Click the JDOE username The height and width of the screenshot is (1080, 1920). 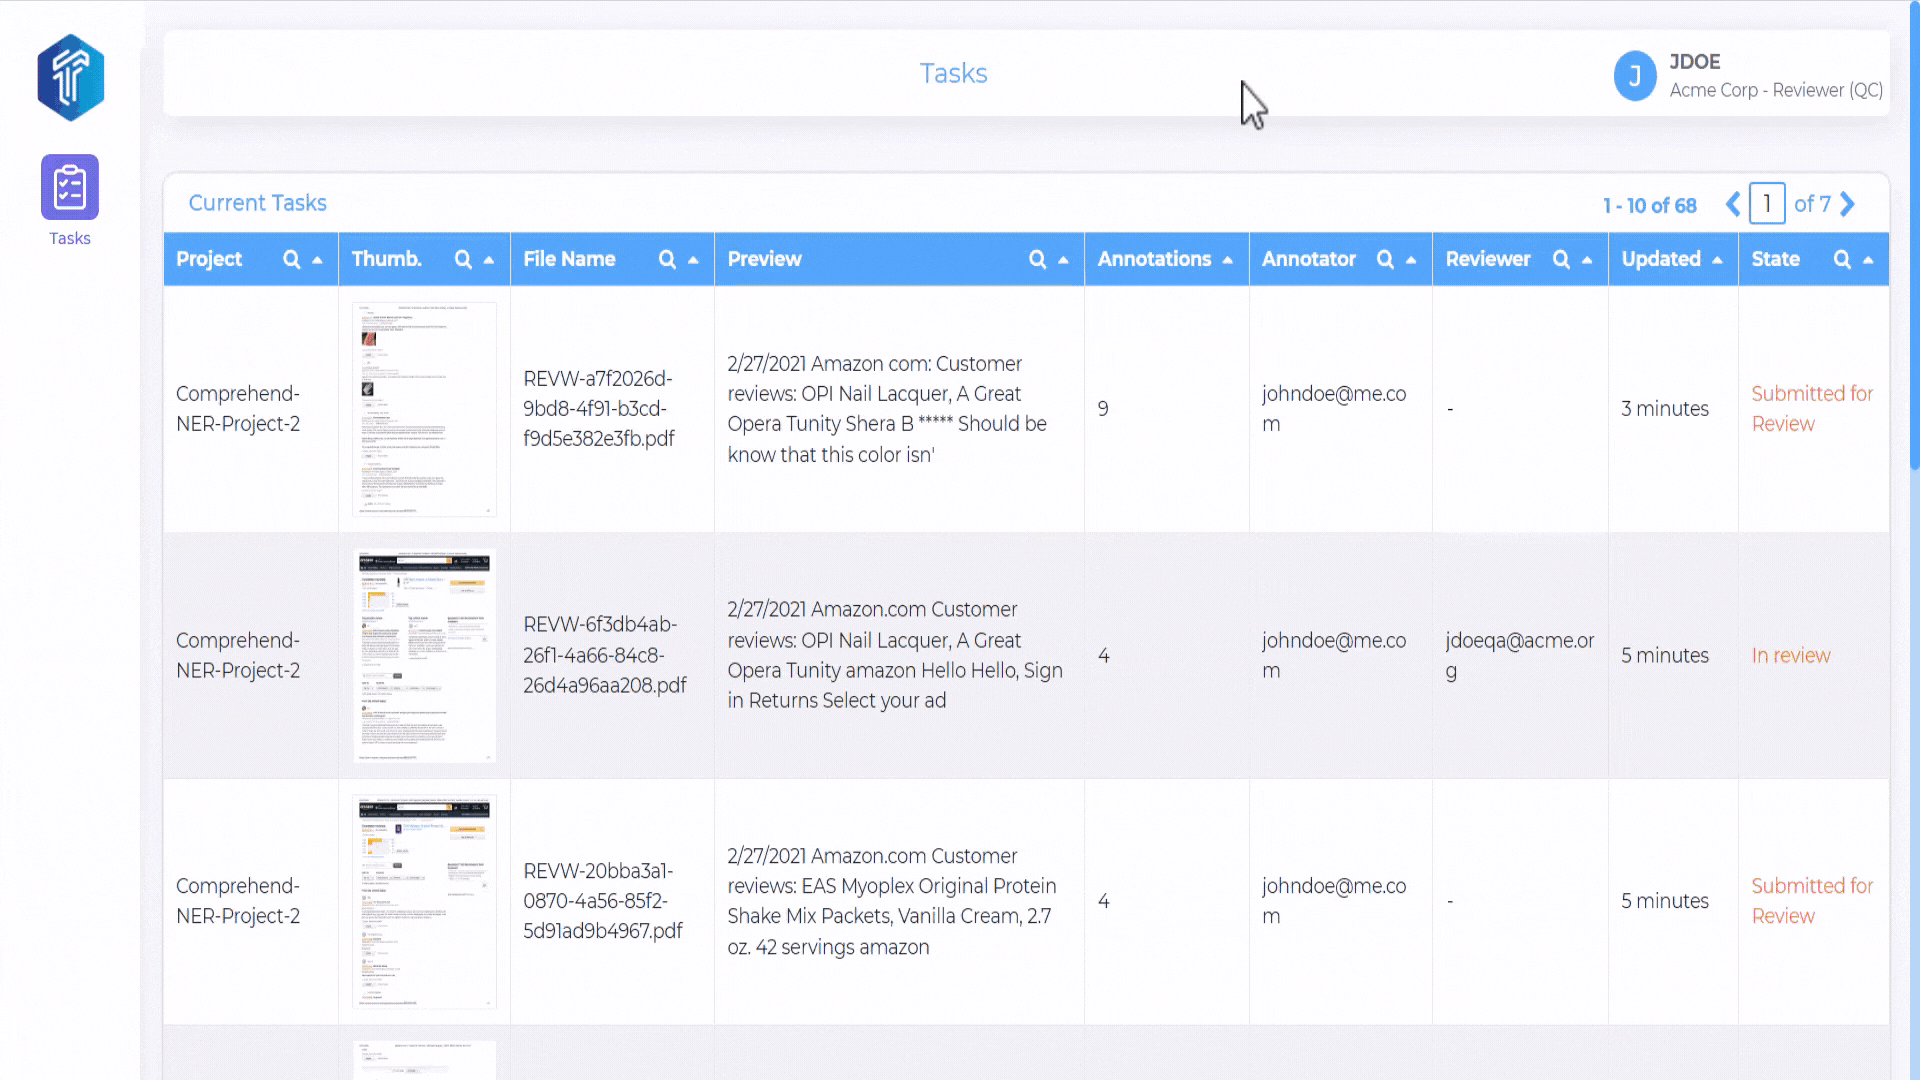point(1695,62)
